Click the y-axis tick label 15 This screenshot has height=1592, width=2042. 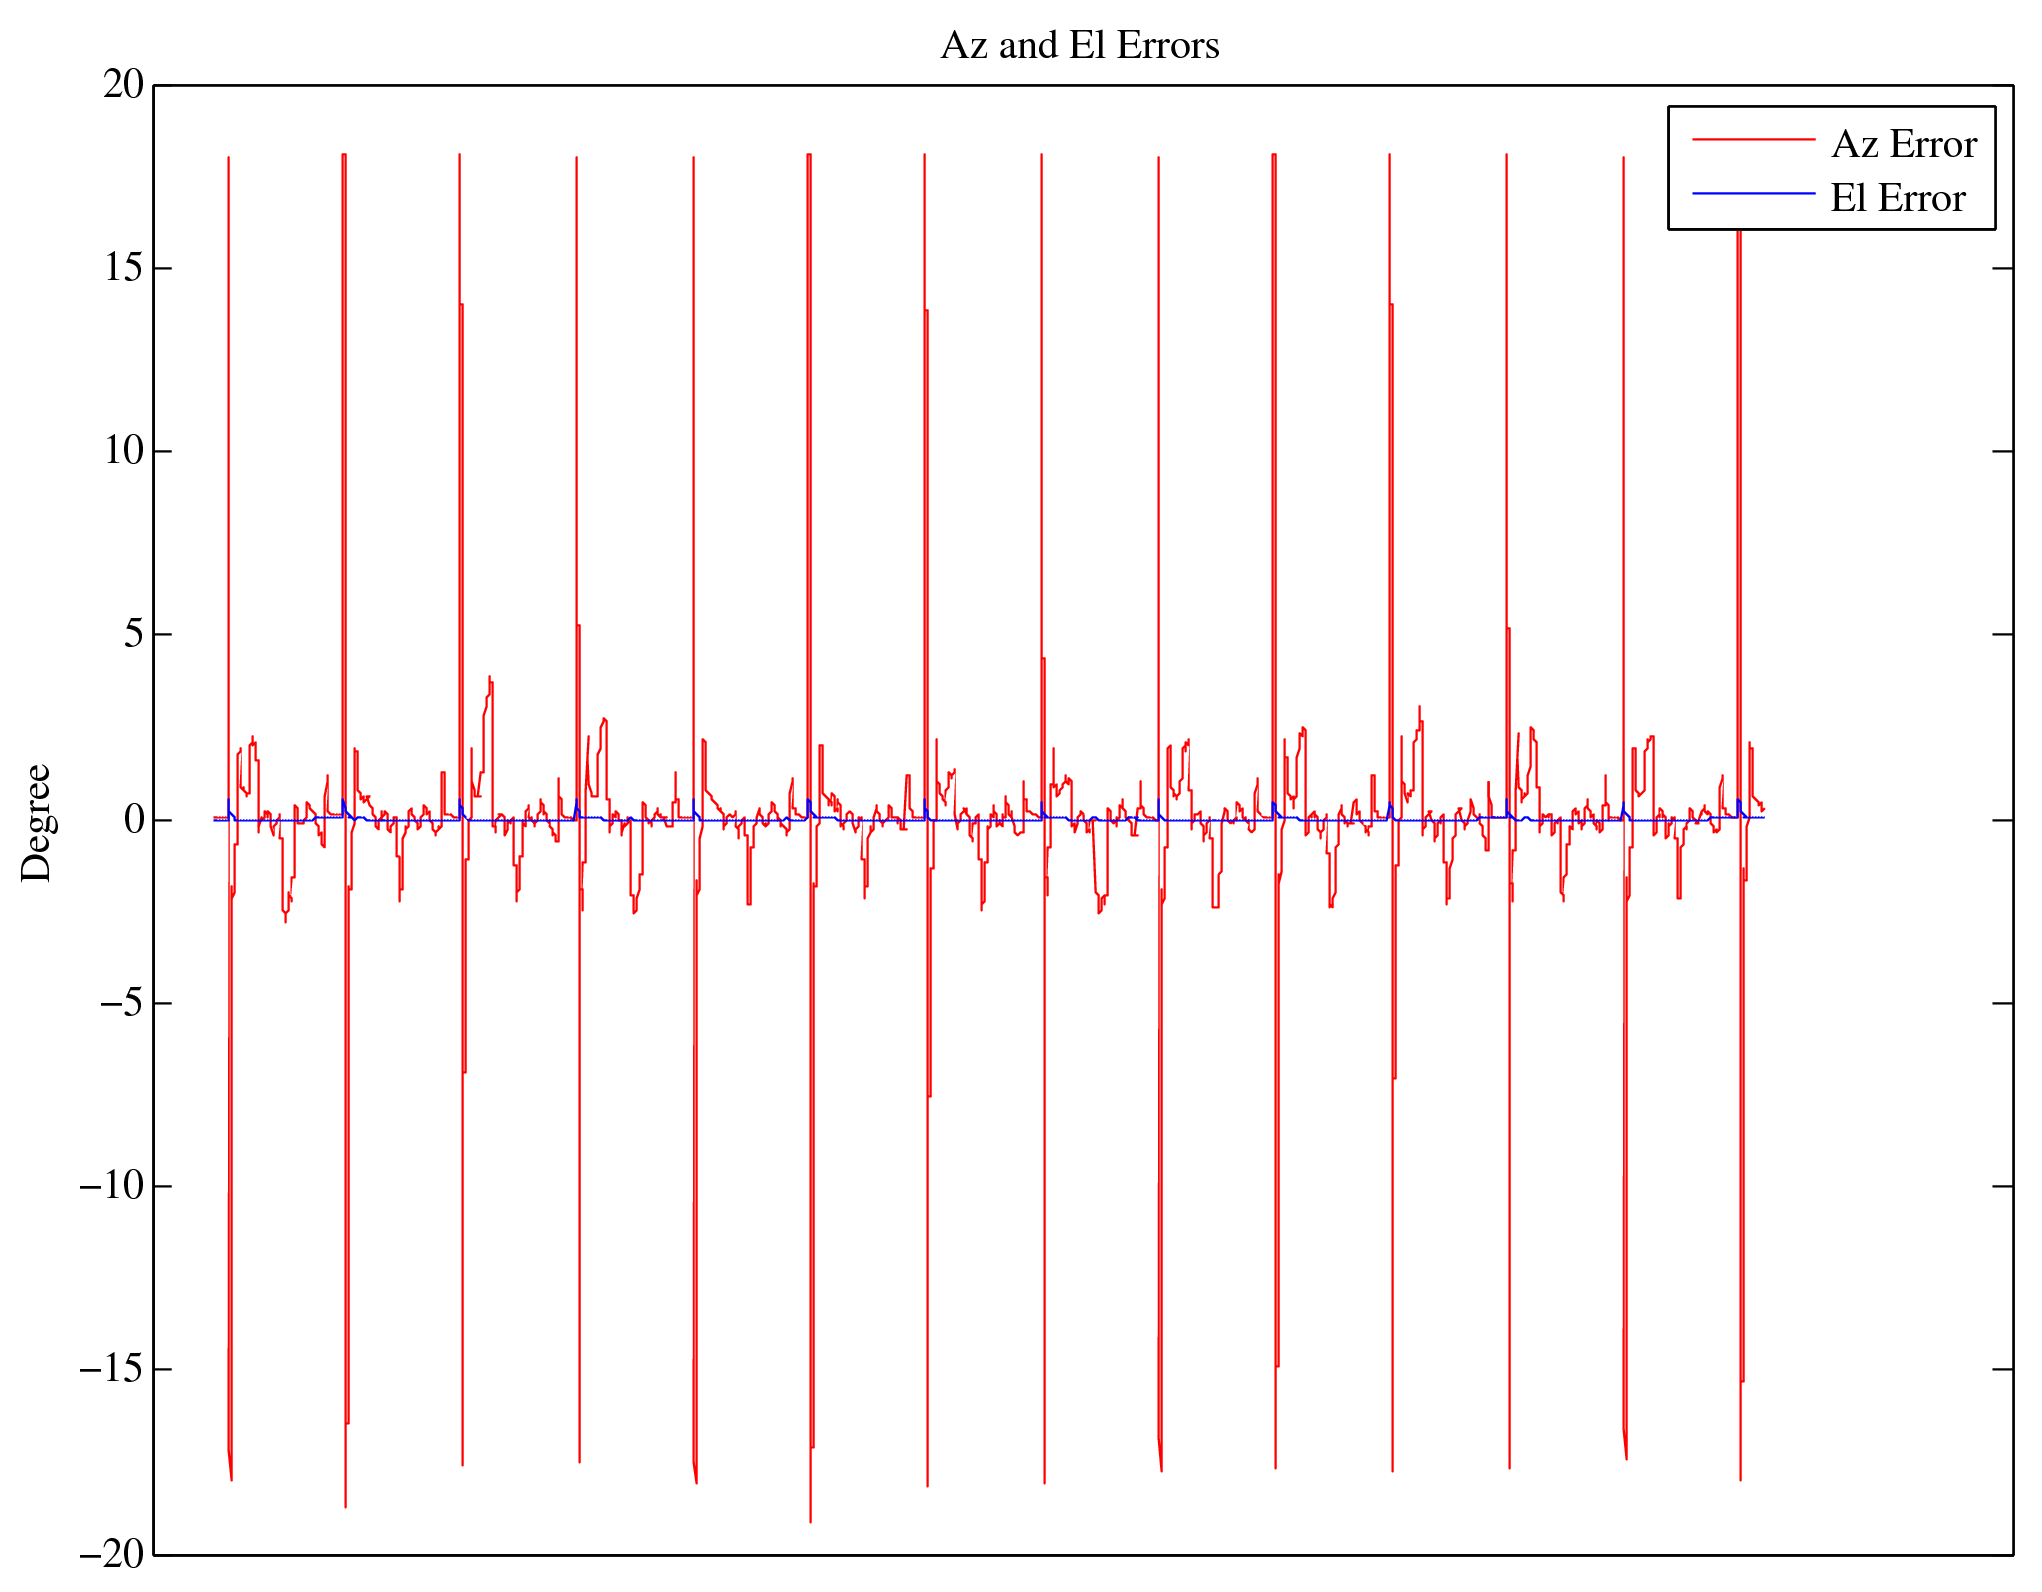tap(124, 268)
